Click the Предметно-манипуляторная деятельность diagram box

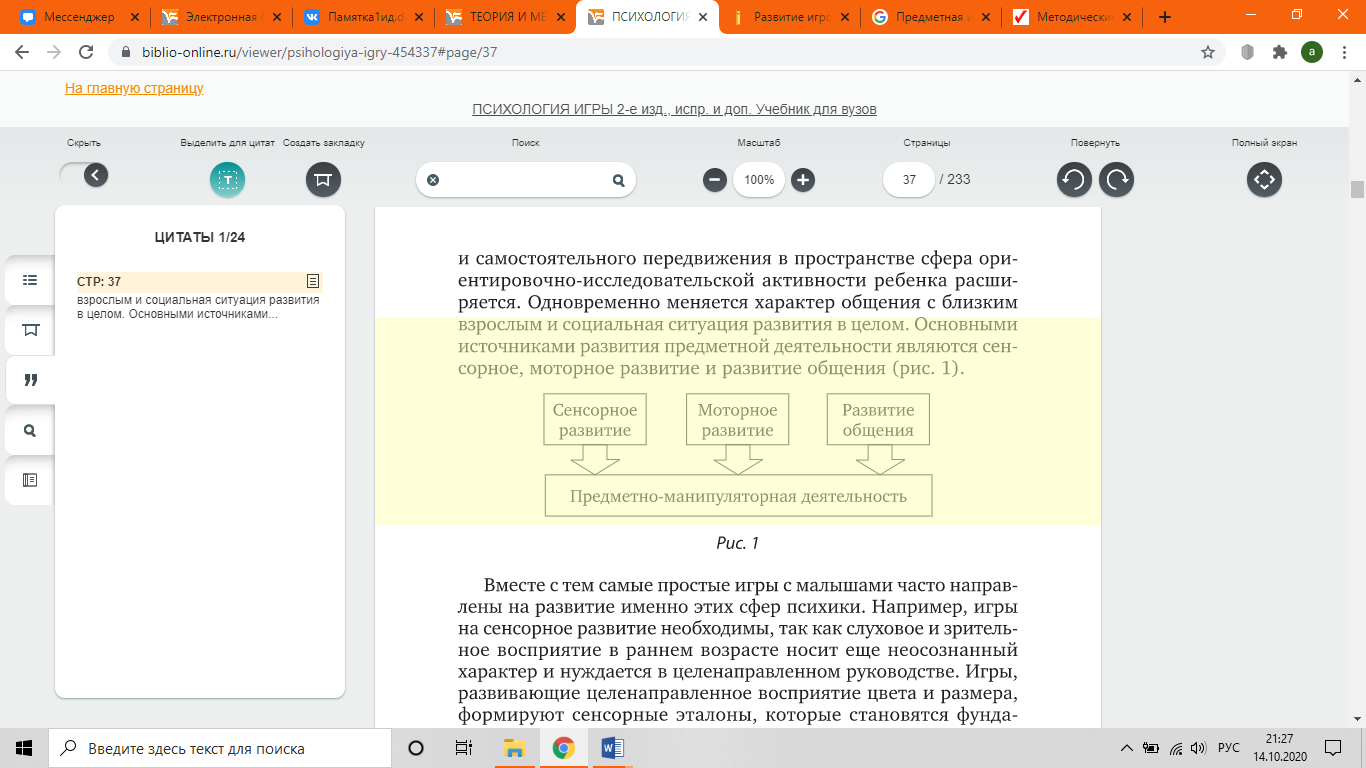(738, 496)
